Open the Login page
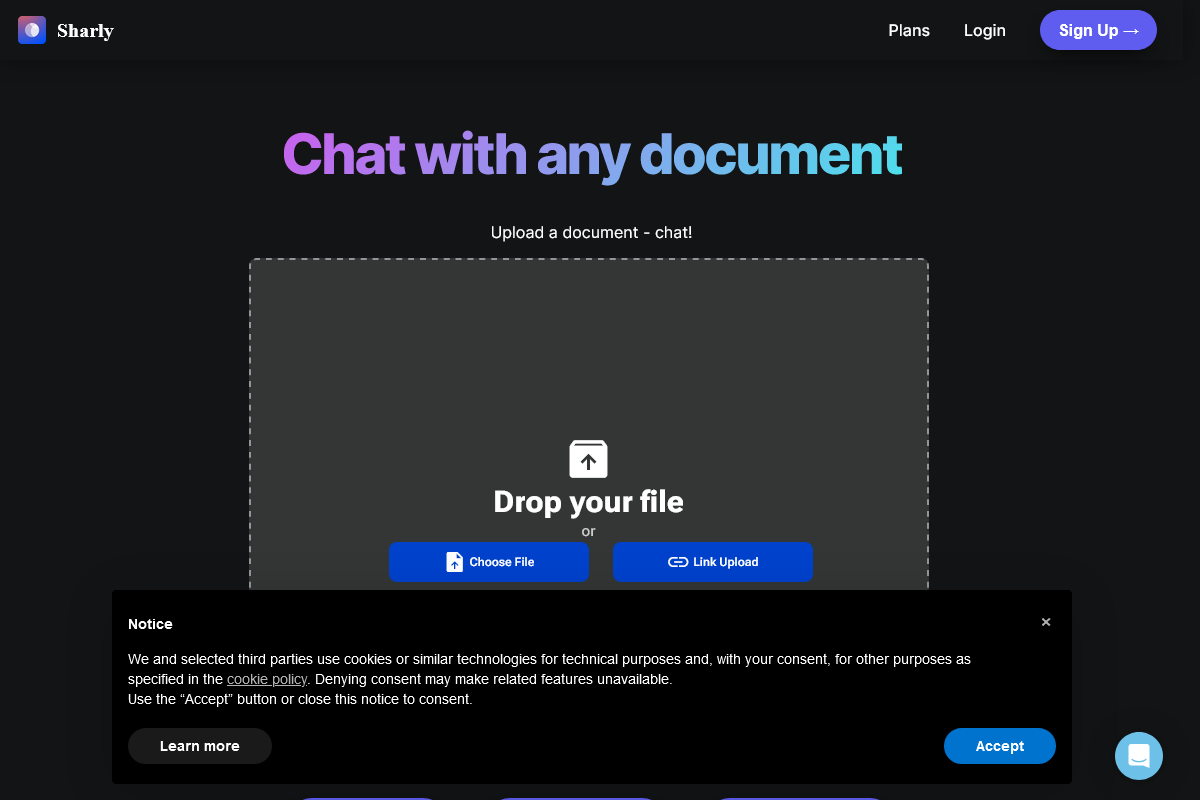This screenshot has height=800, width=1200. click(x=985, y=30)
